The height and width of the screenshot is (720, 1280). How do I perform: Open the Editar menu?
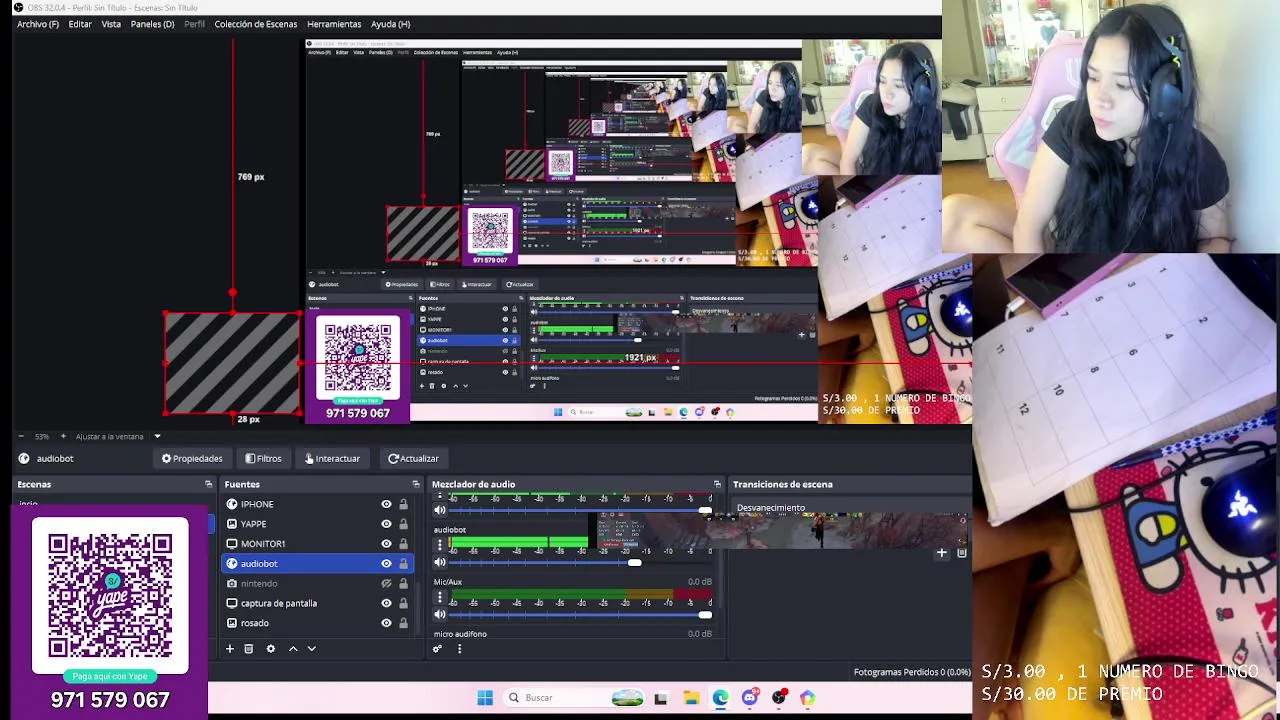tap(80, 24)
